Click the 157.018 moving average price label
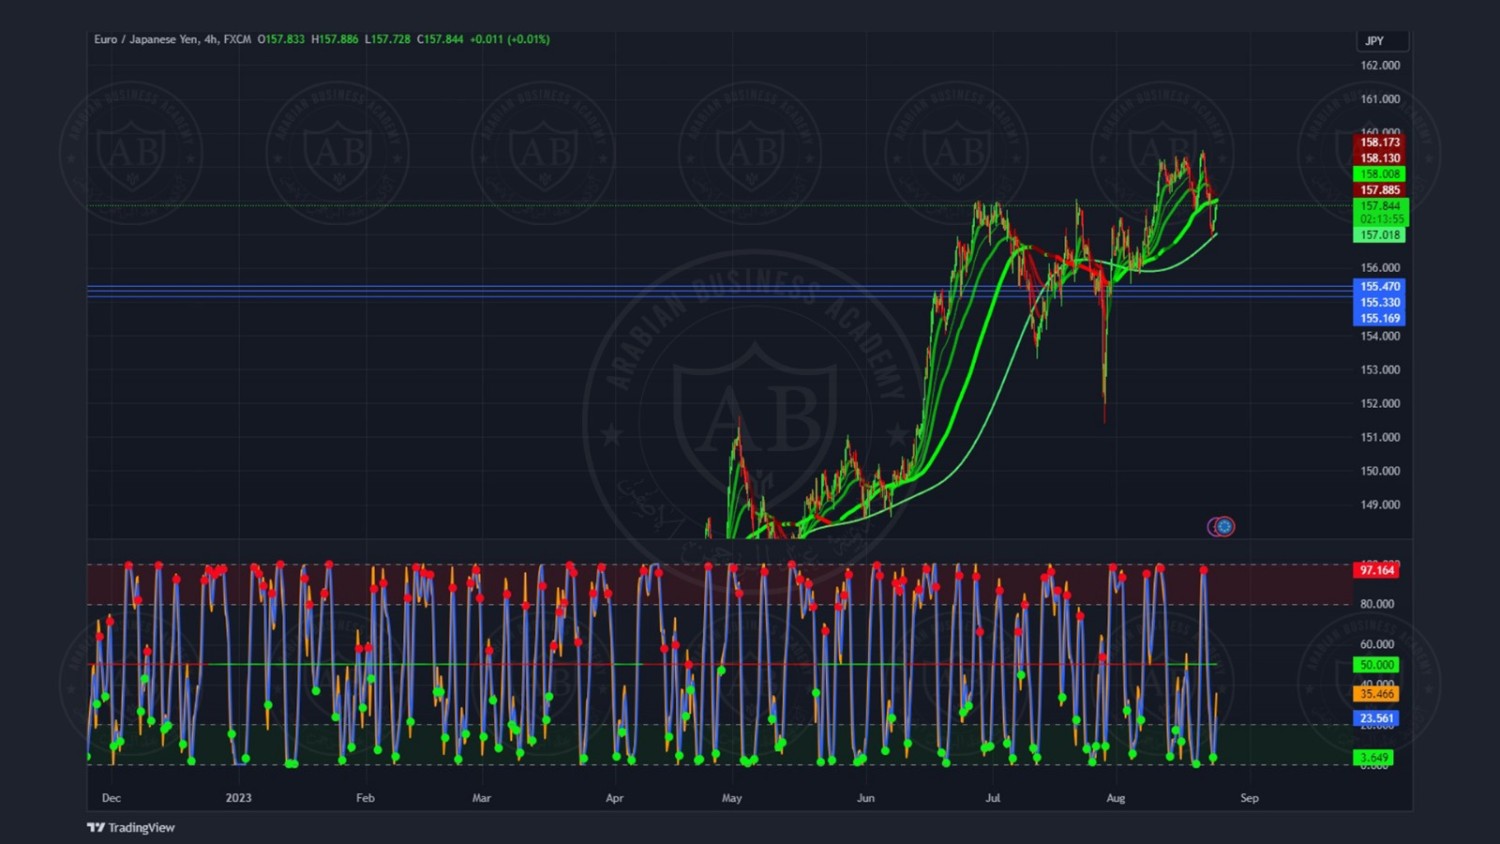This screenshot has height=844, width=1500. (x=1380, y=235)
